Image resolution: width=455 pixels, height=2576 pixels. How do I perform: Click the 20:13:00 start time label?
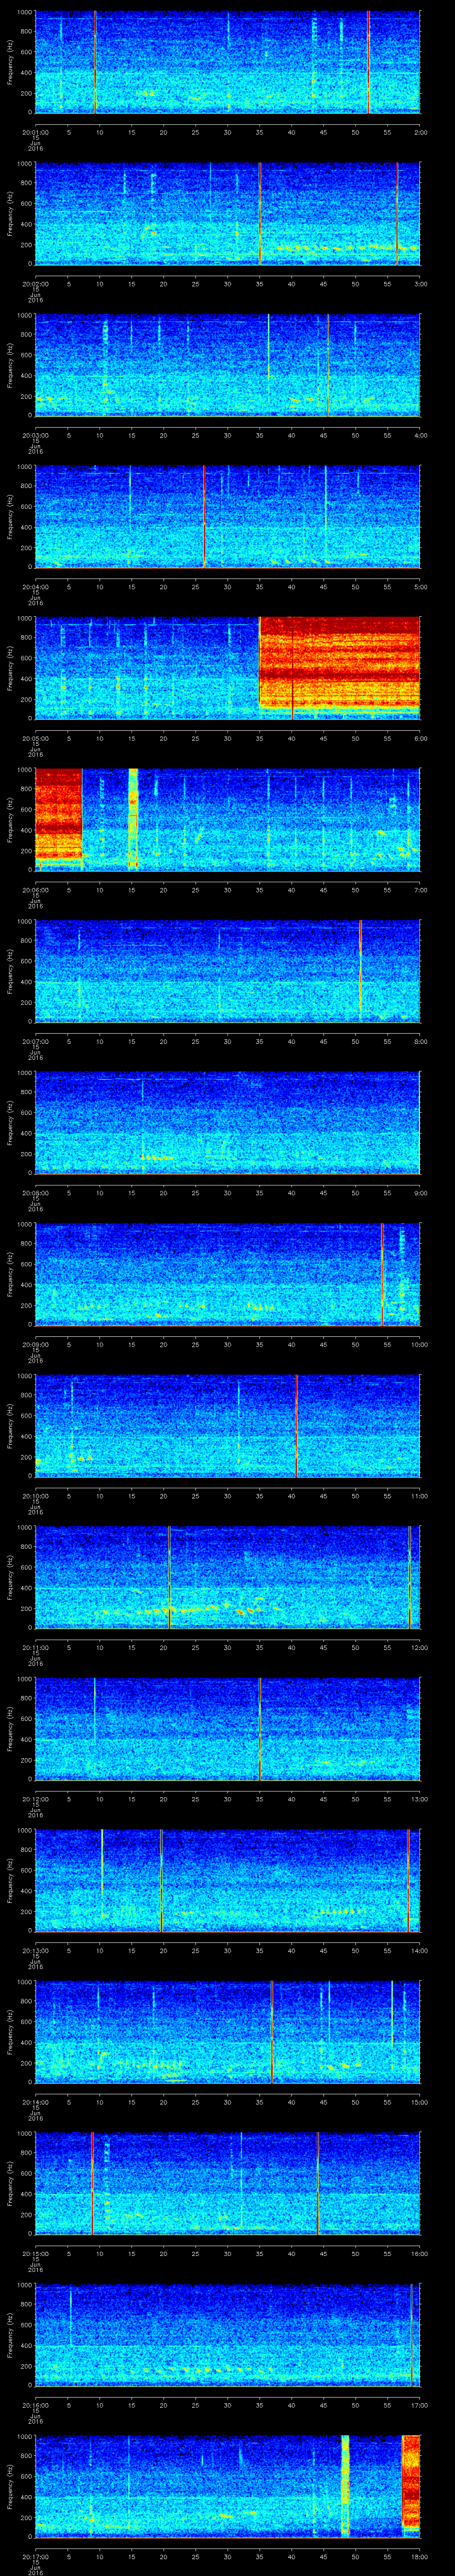(x=35, y=1950)
